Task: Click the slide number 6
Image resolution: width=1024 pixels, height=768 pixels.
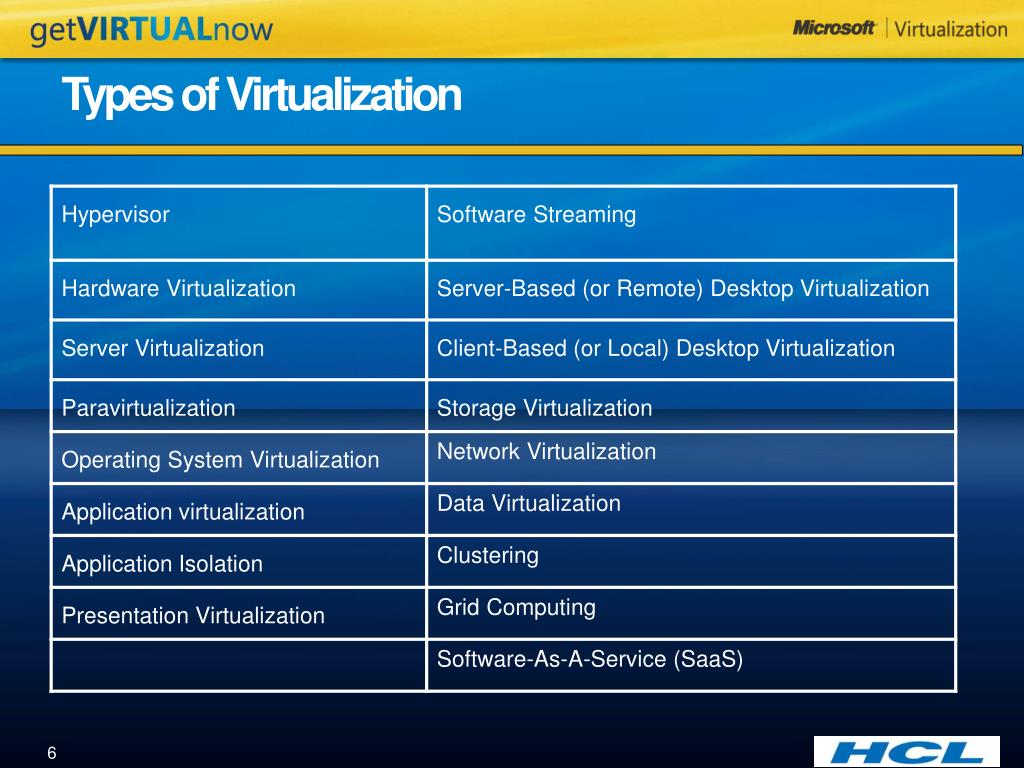Action: (x=52, y=753)
